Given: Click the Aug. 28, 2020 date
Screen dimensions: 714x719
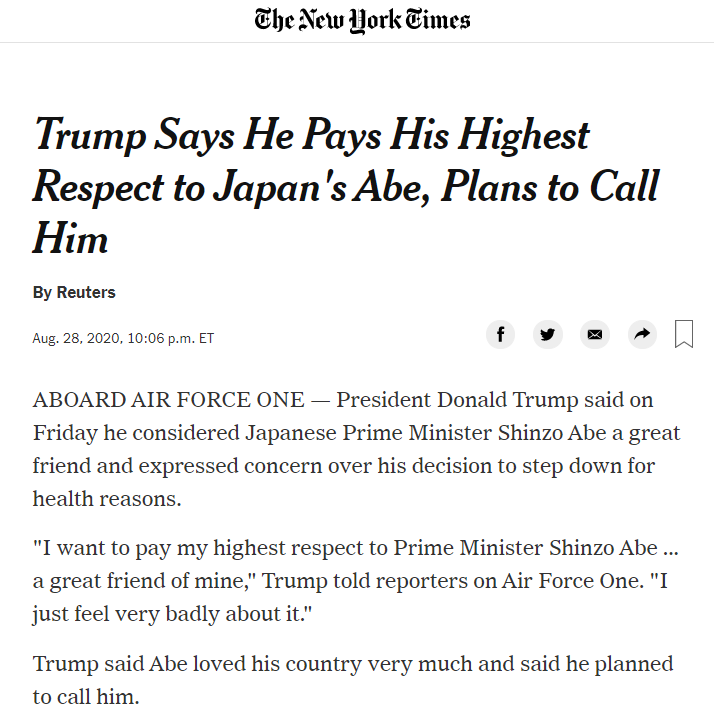Looking at the screenshot, I should point(75,338).
